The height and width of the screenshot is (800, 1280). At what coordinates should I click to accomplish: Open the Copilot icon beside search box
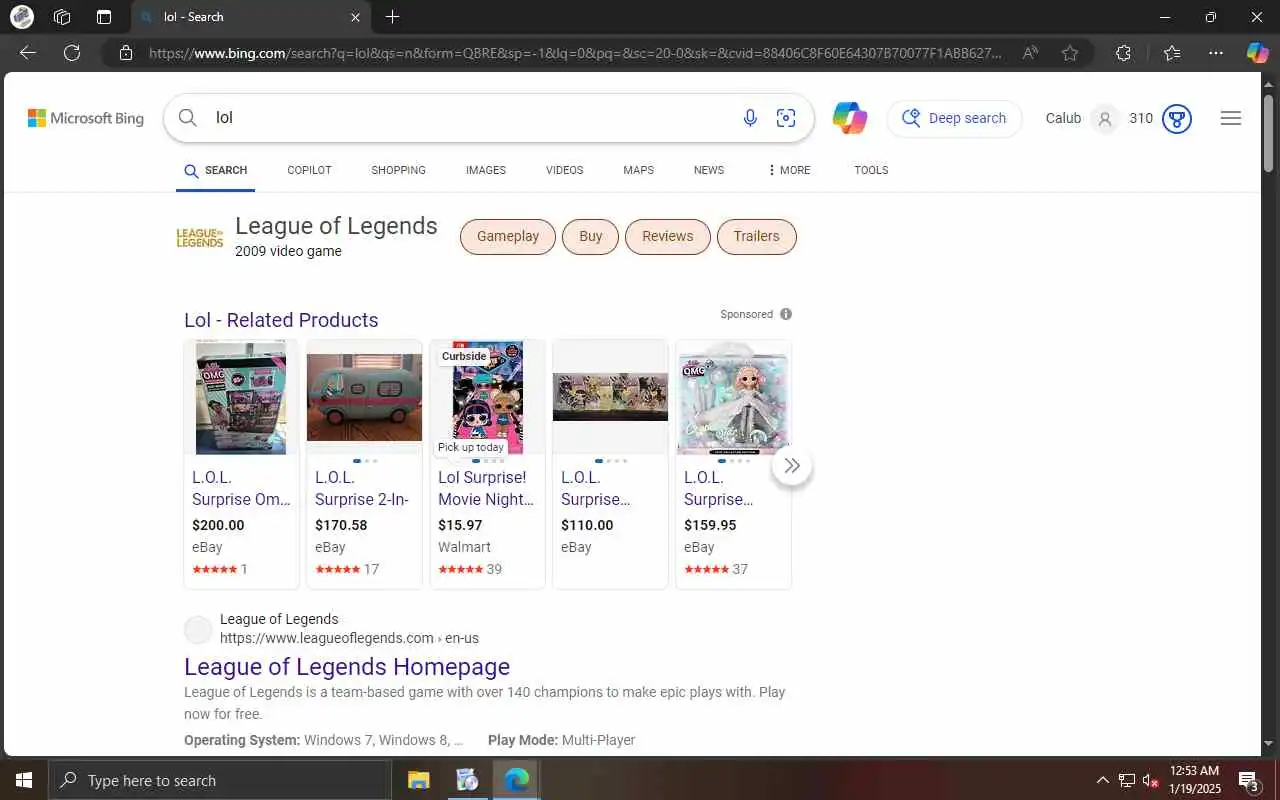(850, 118)
